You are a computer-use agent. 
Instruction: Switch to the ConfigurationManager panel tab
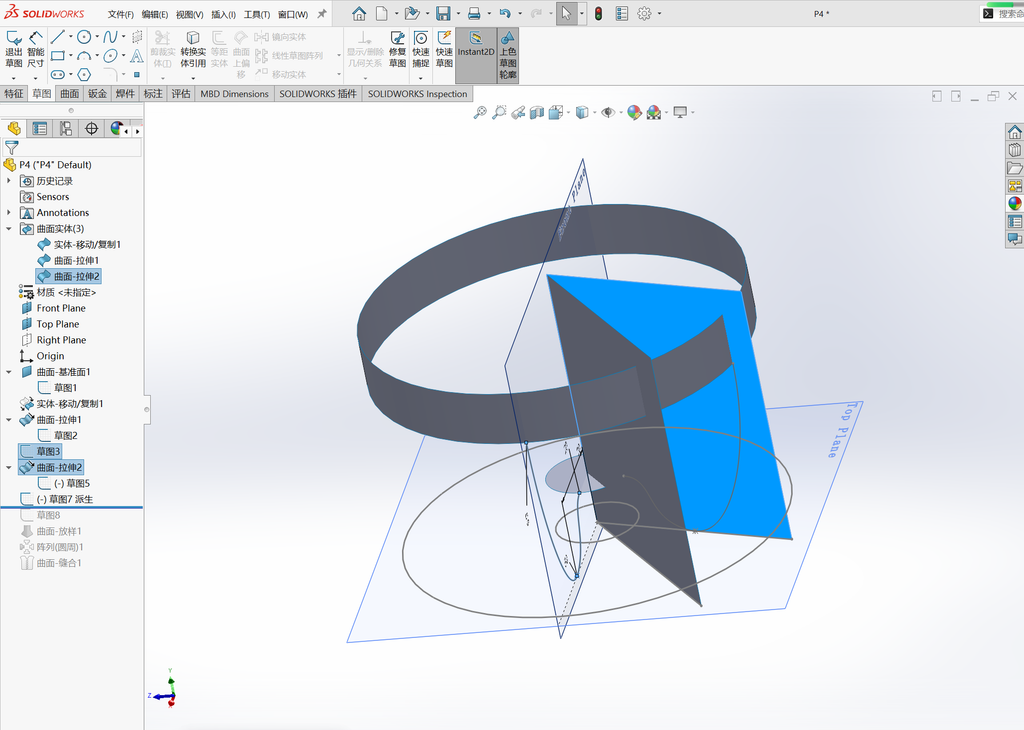[x=66, y=129]
